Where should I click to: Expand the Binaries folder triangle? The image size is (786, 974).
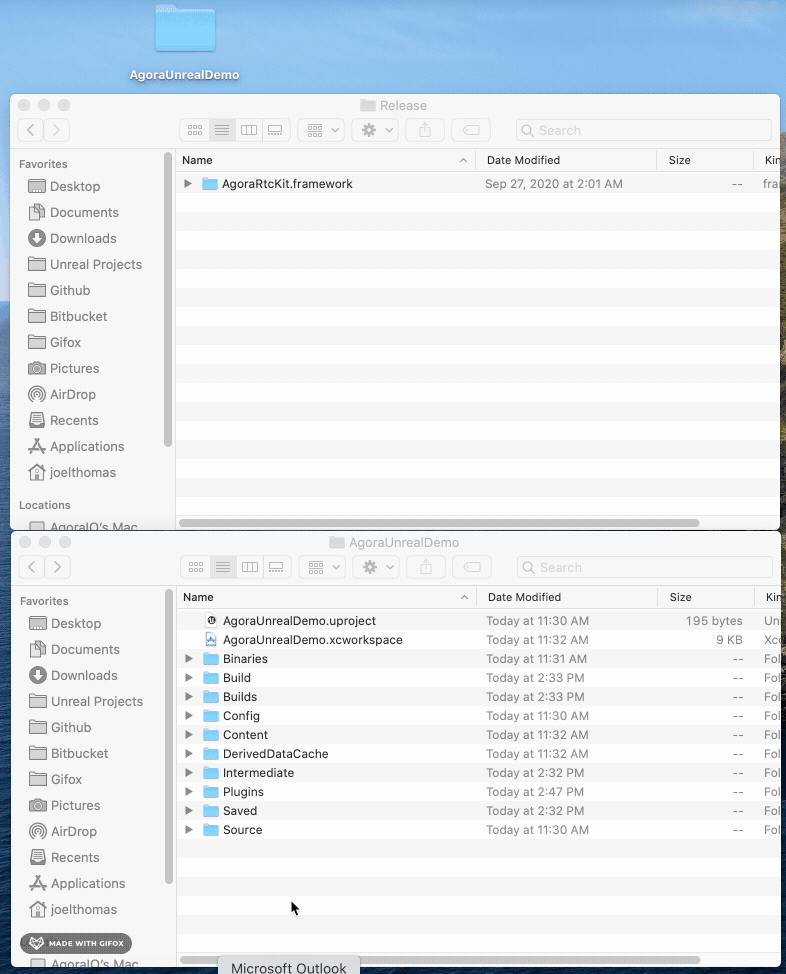189,658
